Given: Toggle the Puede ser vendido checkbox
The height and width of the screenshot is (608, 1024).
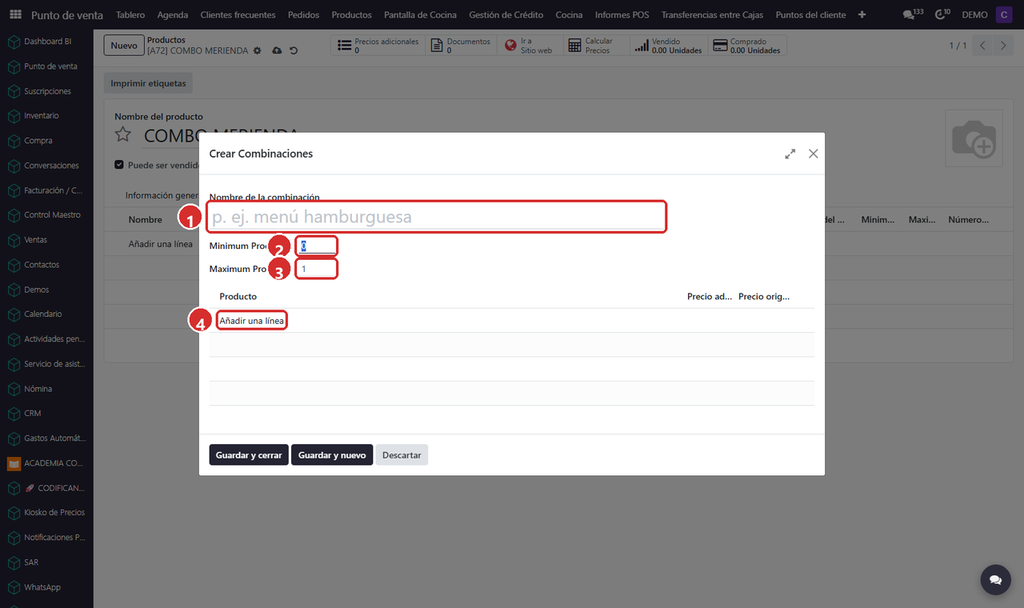Looking at the screenshot, I should 119,165.
